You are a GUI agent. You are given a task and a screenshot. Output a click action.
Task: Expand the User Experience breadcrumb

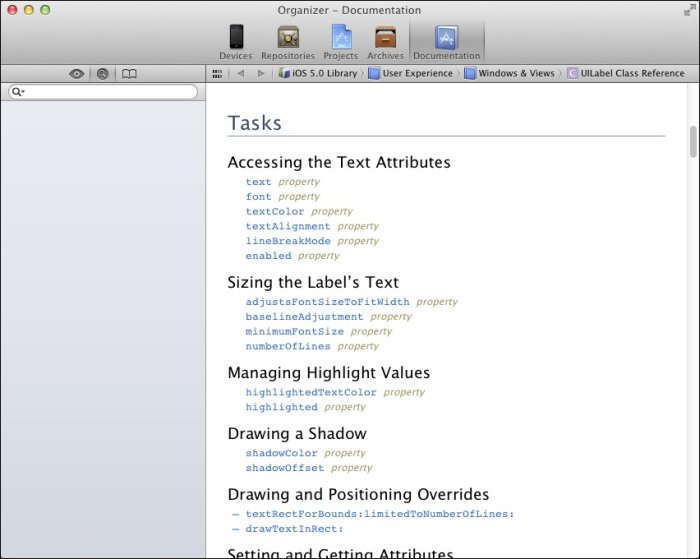pyautogui.click(x=410, y=73)
